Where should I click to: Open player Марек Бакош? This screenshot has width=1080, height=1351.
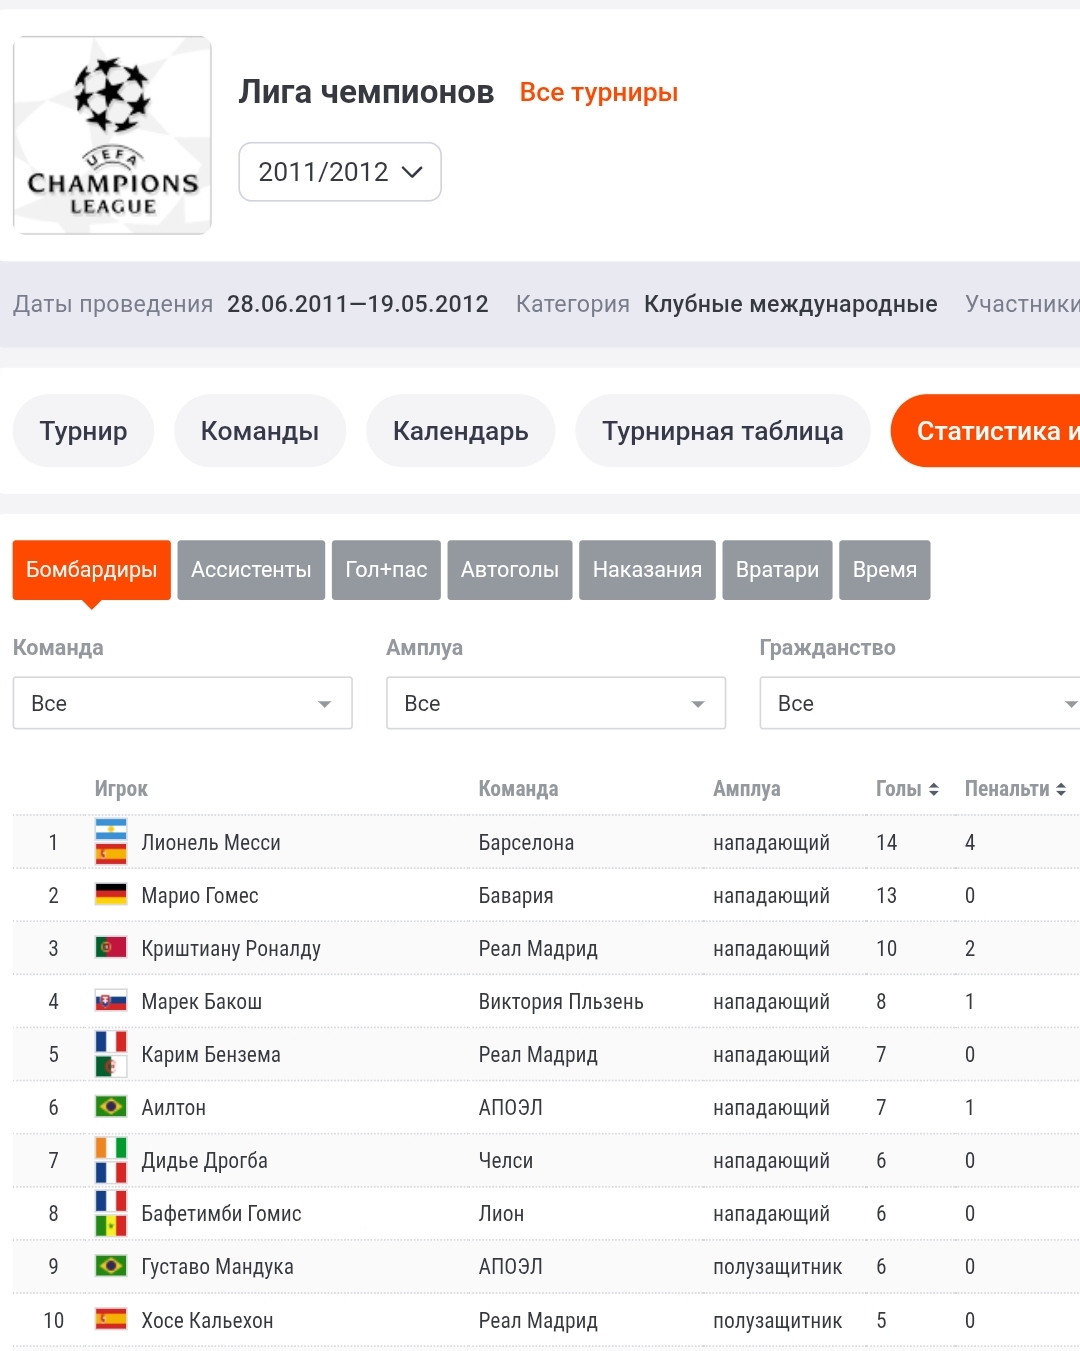coord(202,1002)
